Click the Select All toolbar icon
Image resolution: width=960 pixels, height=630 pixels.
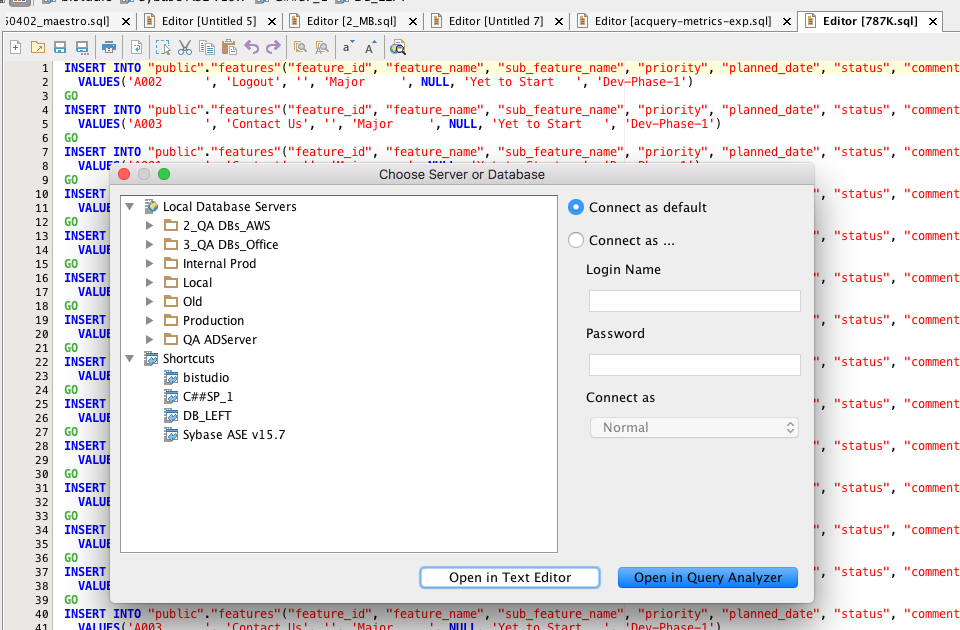pos(163,47)
